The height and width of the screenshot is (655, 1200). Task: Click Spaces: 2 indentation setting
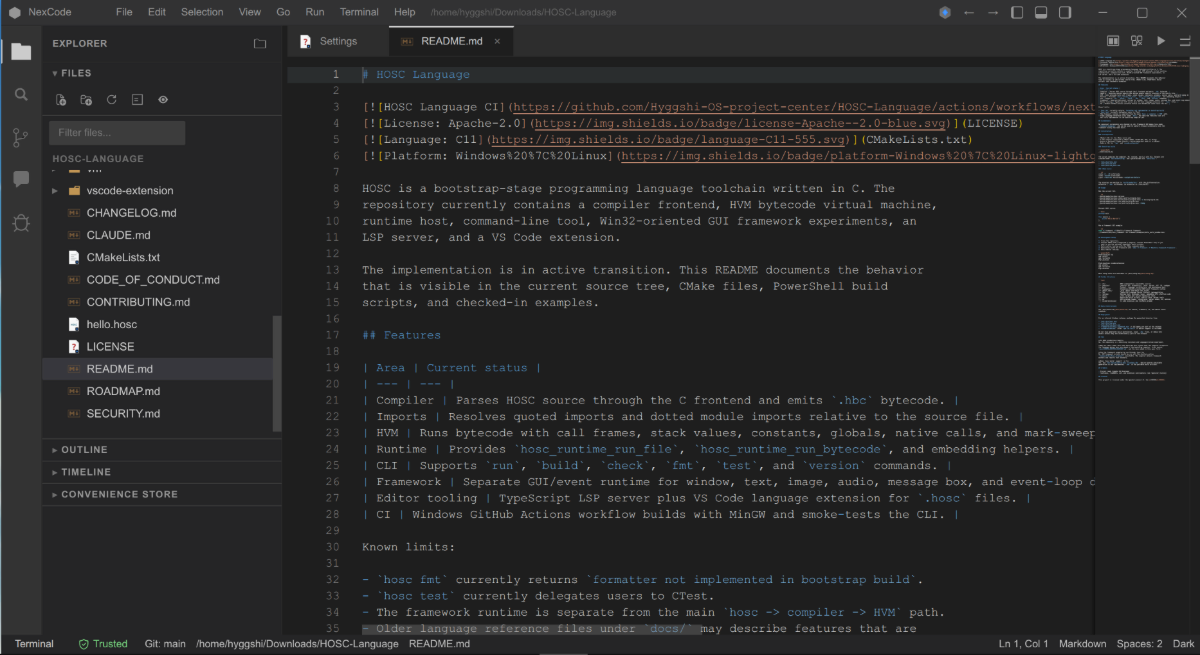[1139, 644]
